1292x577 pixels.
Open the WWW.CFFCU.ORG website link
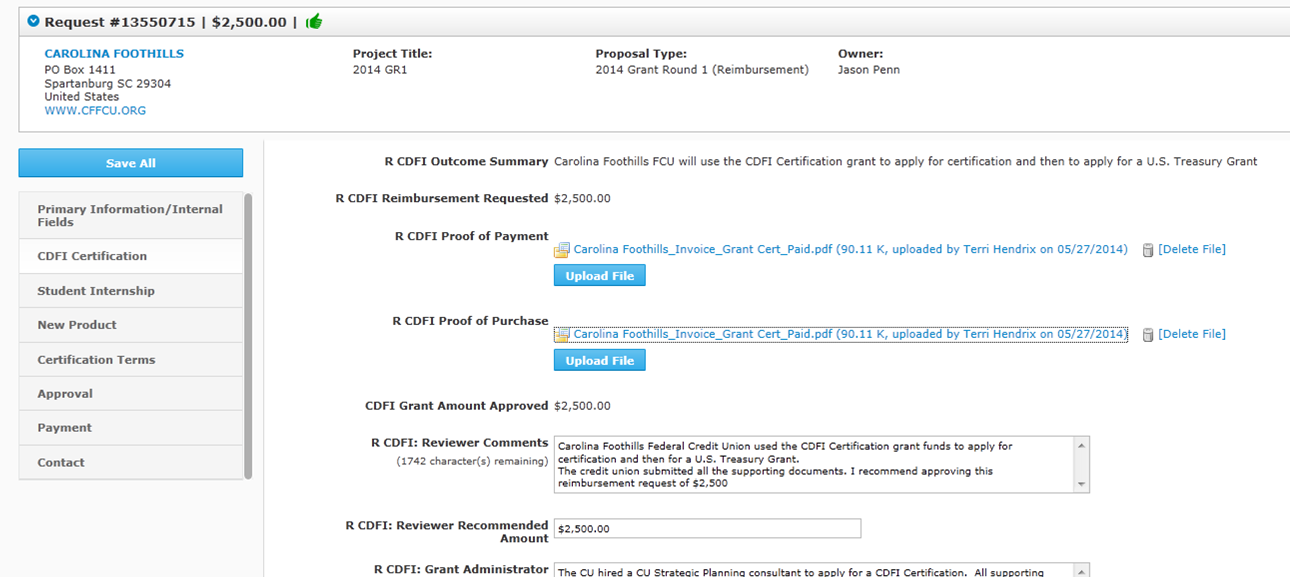[x=95, y=111]
